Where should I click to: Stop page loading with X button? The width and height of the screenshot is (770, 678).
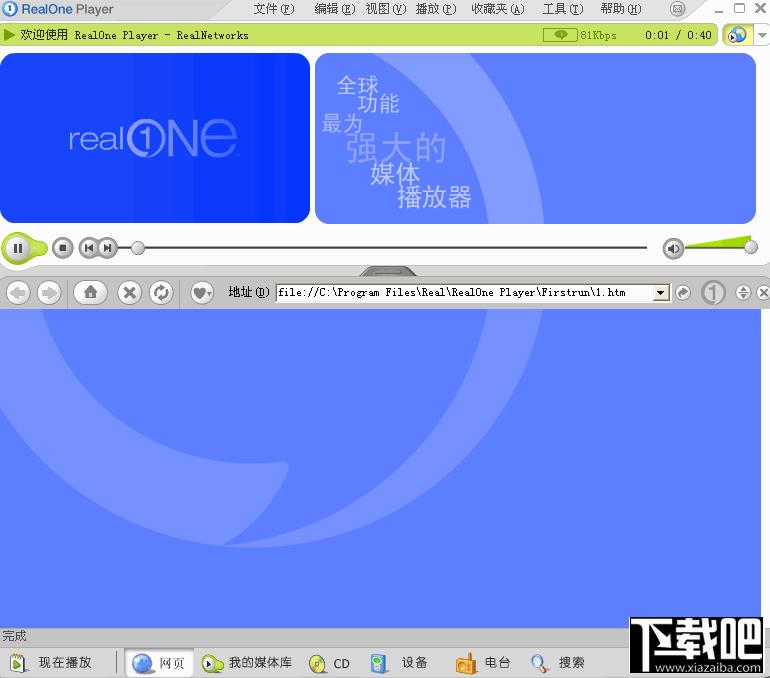pyautogui.click(x=129, y=293)
